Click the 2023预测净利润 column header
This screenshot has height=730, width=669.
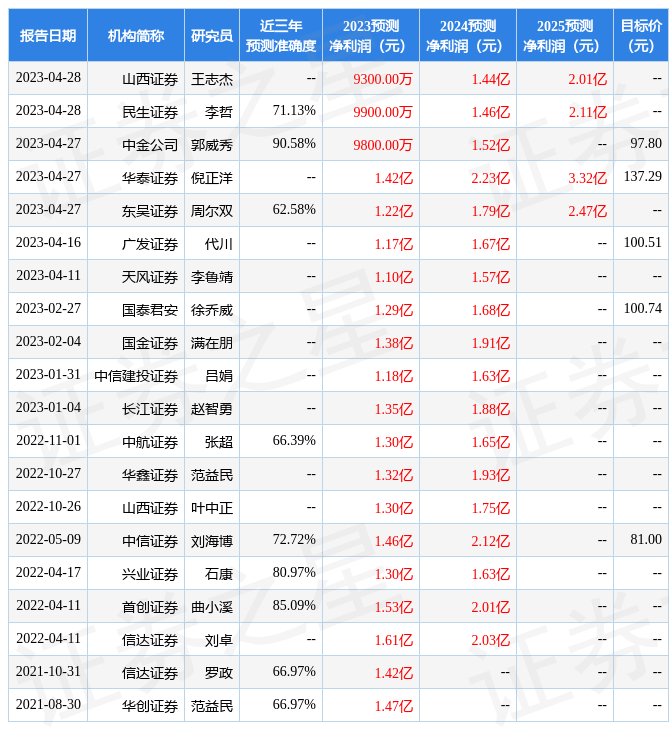371,35
